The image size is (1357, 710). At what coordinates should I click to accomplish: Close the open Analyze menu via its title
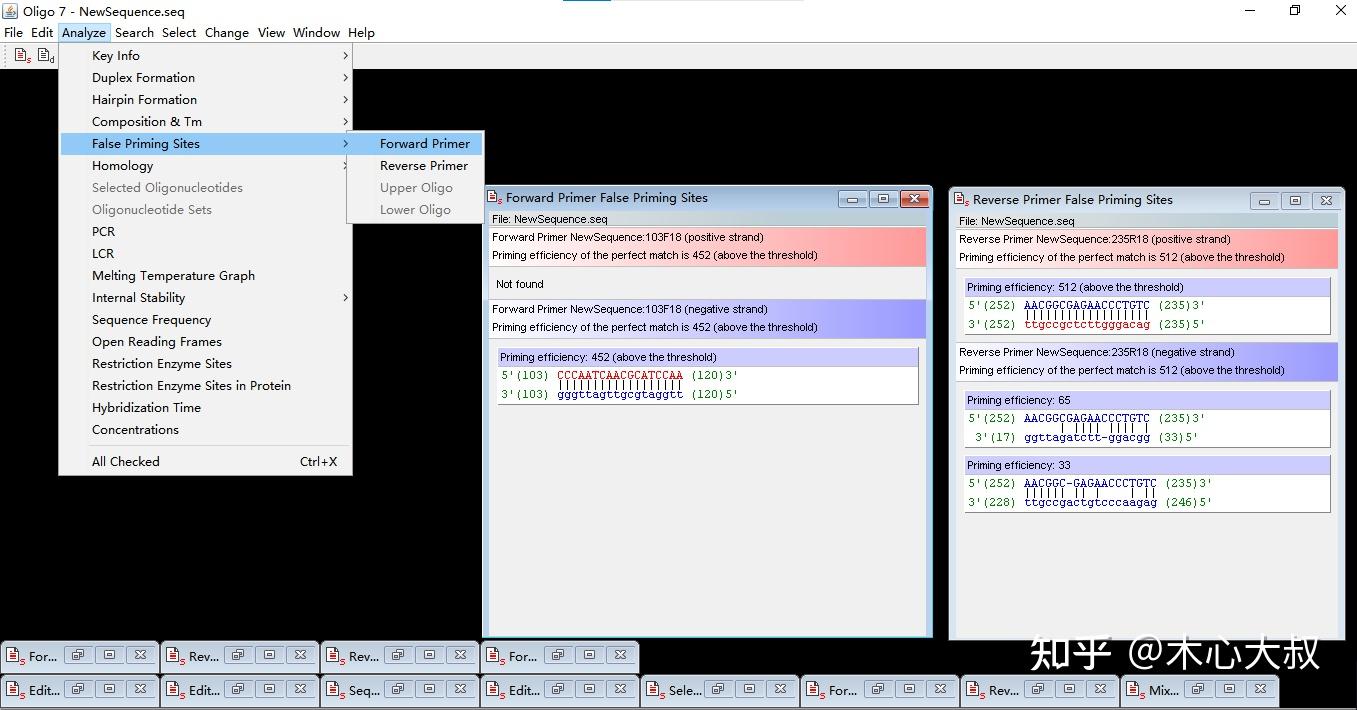click(x=84, y=32)
